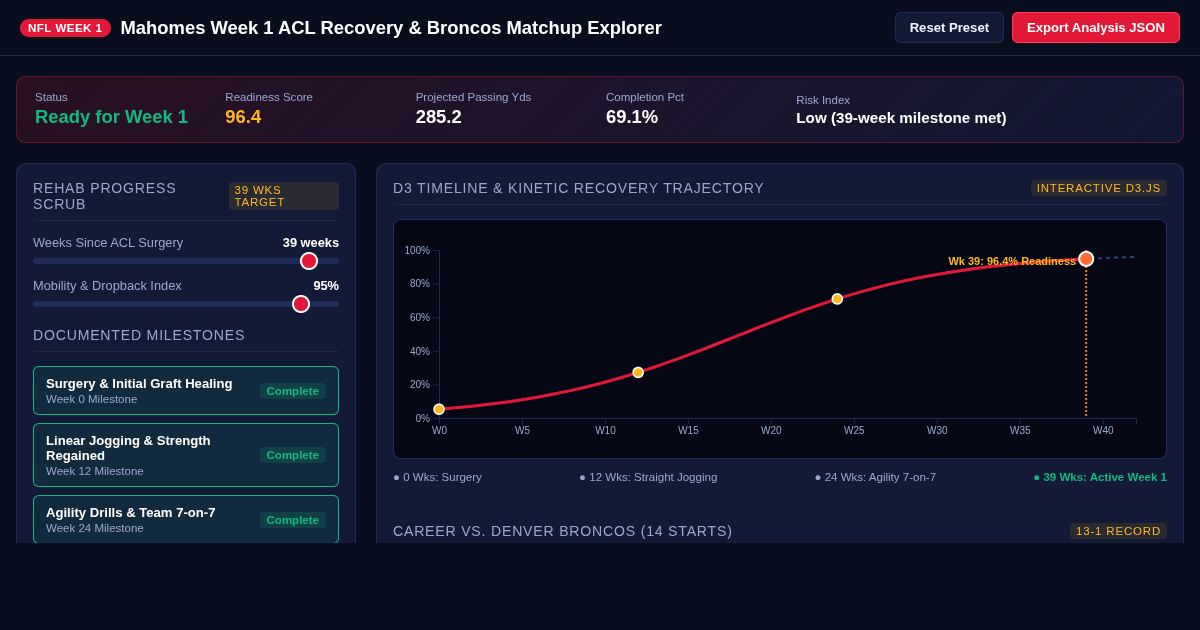Select the week 24 agility point on chart
Screen dimensions: 1200x630
coord(837,299)
